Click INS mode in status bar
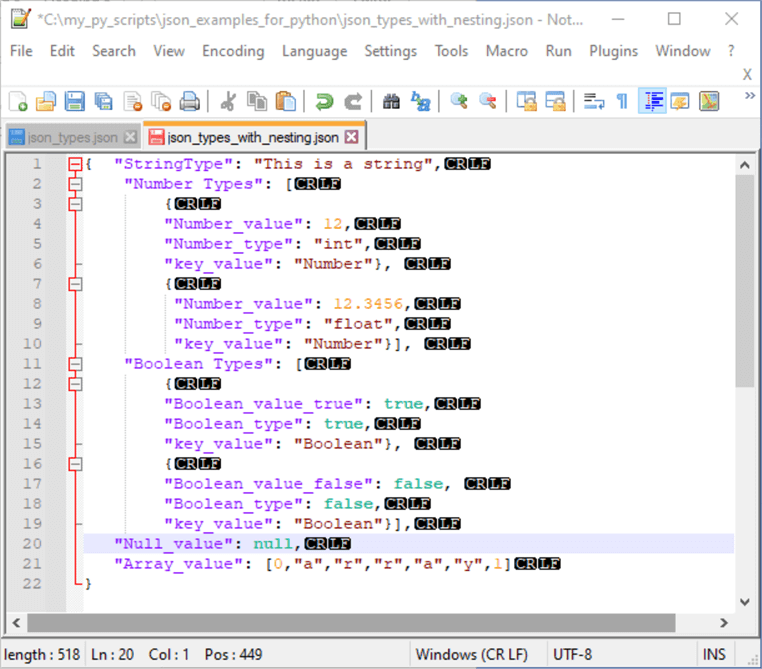The height and width of the screenshot is (669, 762). point(714,654)
